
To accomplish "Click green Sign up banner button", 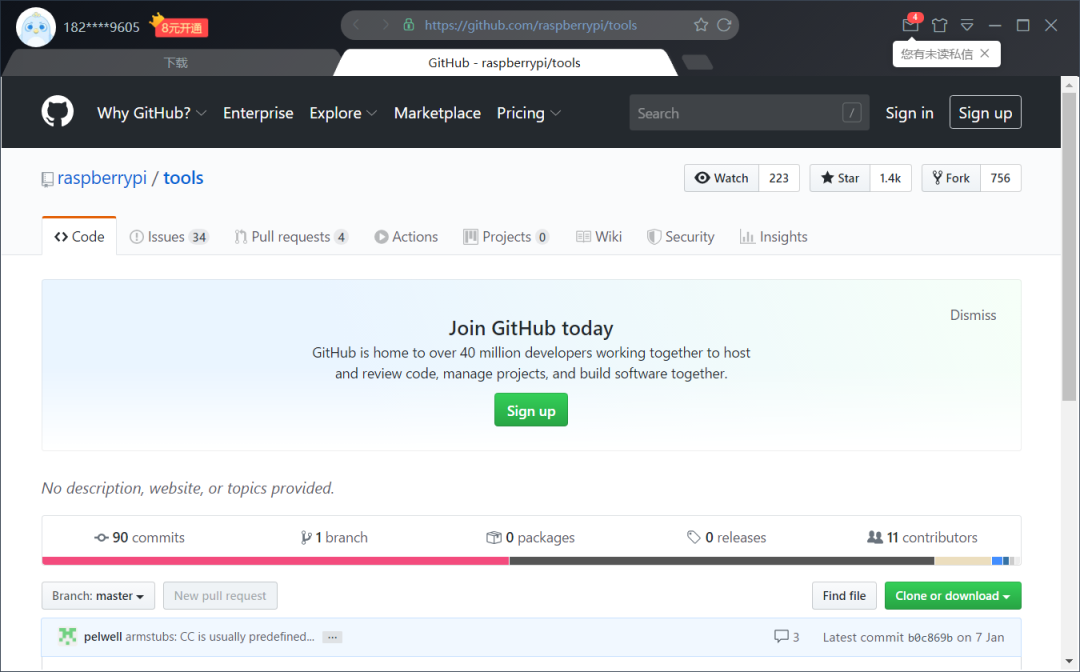I will [x=531, y=410].
